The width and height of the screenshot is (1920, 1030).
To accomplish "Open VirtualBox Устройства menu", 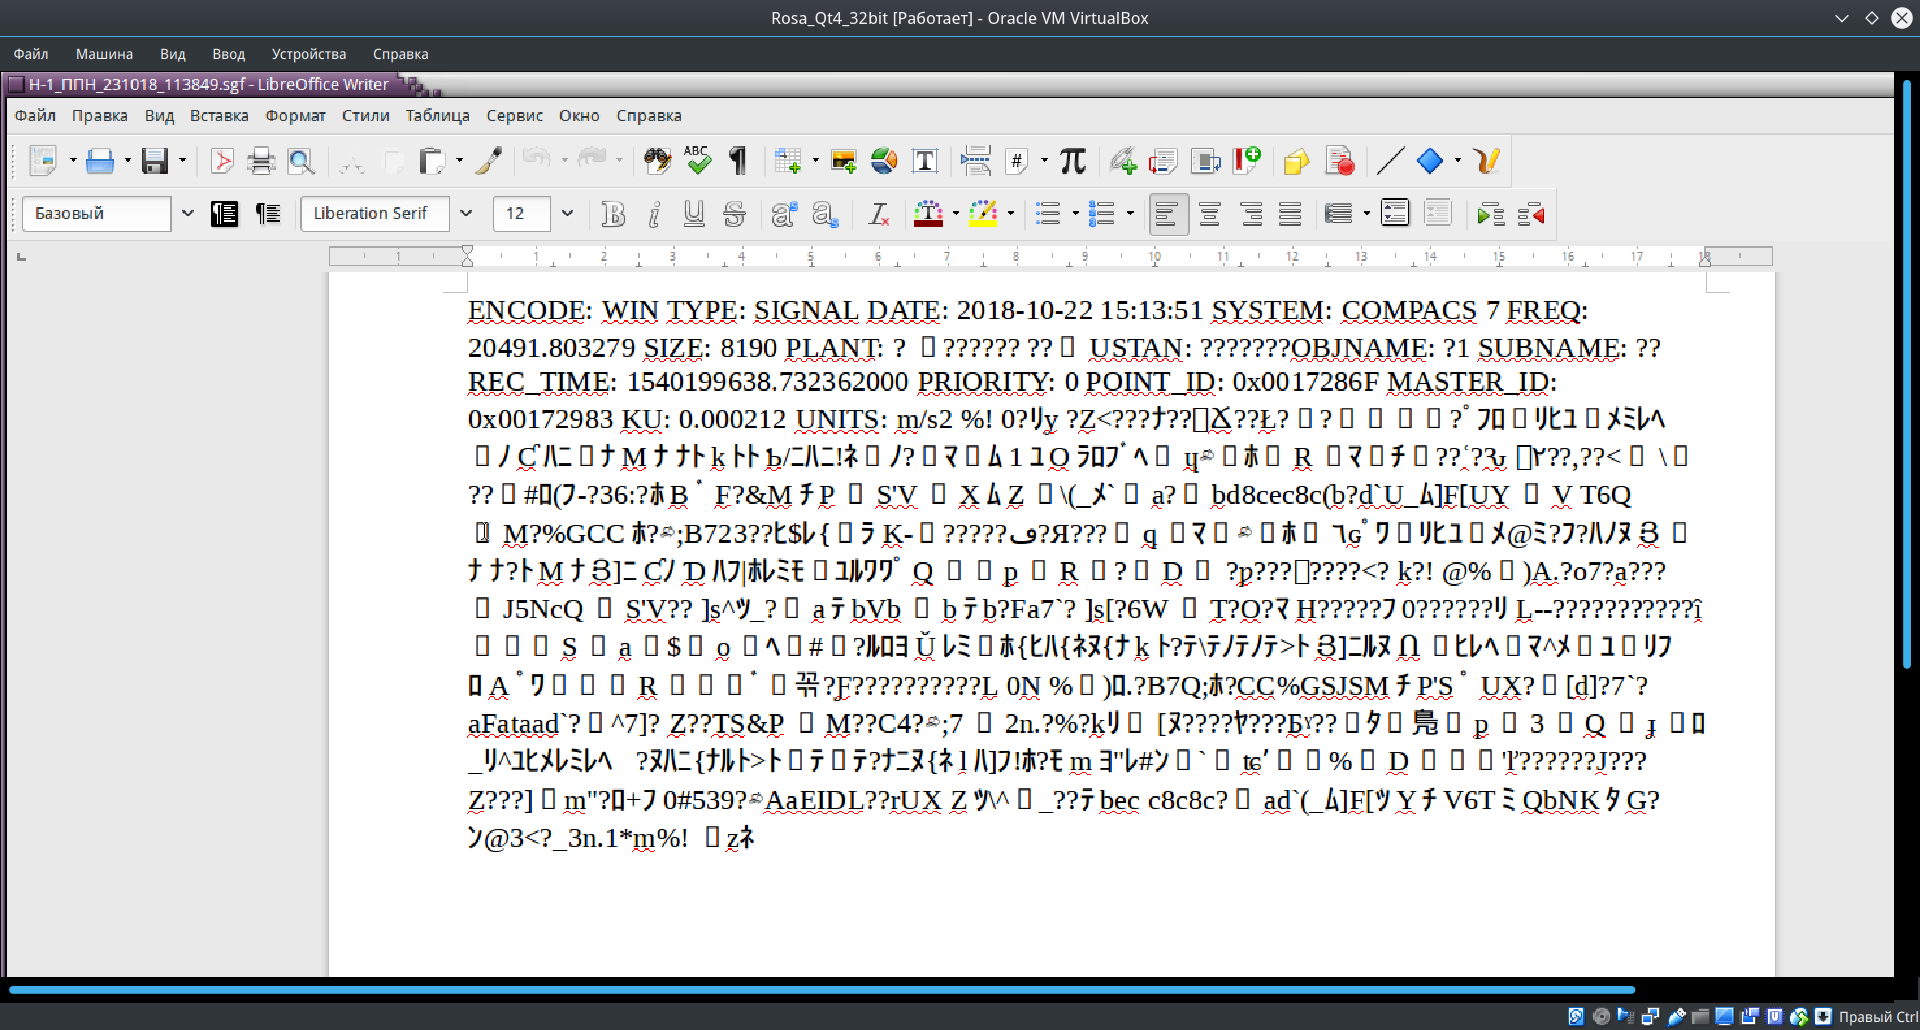I will (x=308, y=54).
